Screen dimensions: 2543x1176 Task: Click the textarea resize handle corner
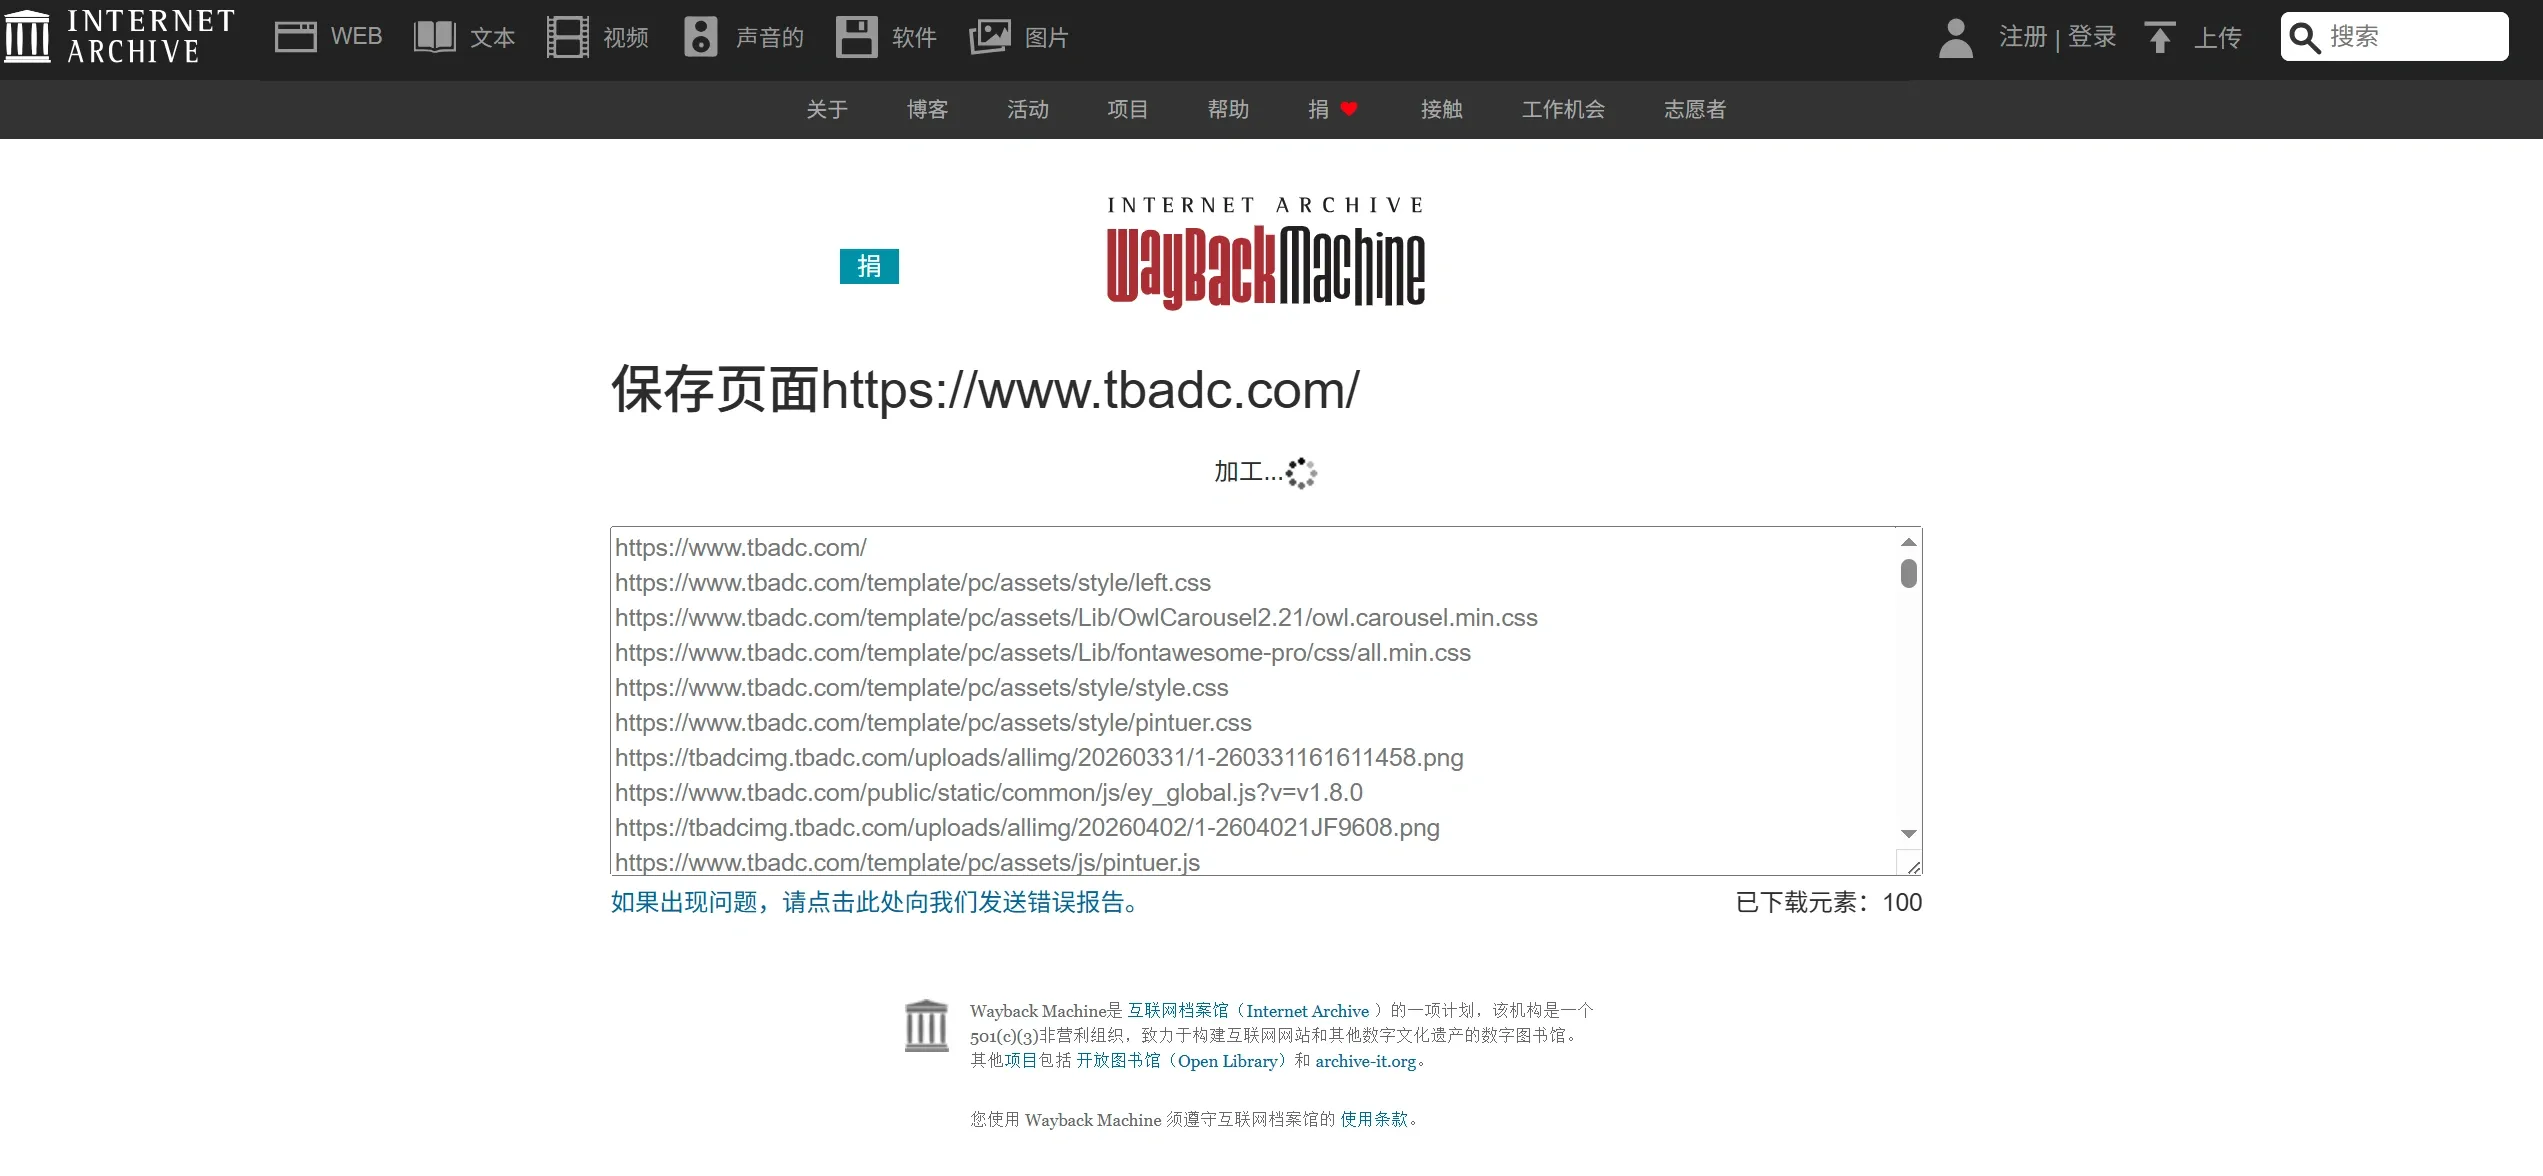tap(1913, 867)
